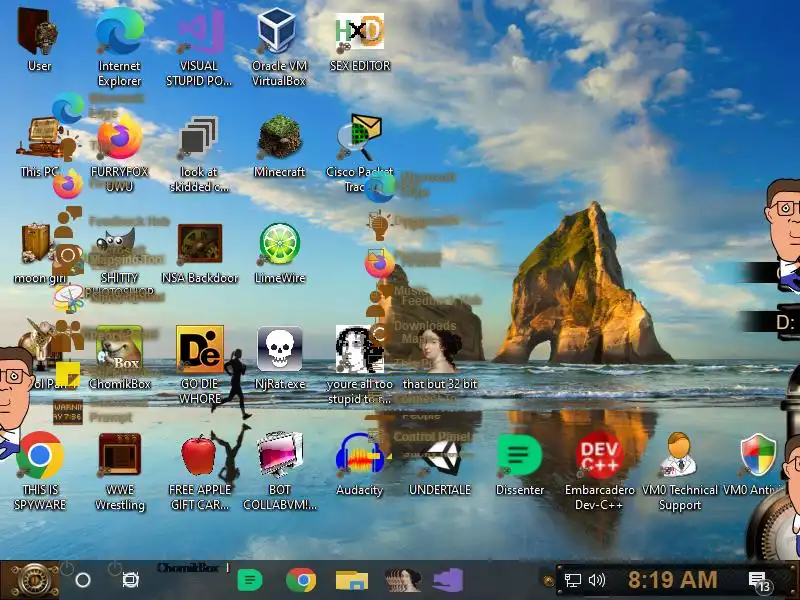The width and height of the screenshot is (800, 600).
Task: Click the 8:19 AM taskbar clock
Action: click(672, 580)
